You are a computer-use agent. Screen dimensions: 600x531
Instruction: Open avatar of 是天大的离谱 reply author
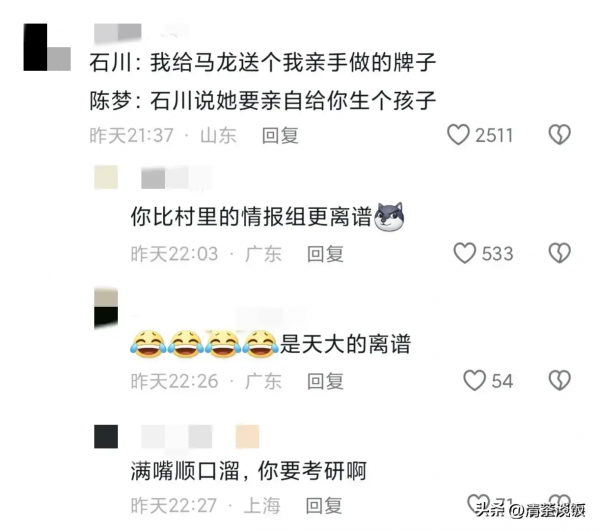[106, 308]
